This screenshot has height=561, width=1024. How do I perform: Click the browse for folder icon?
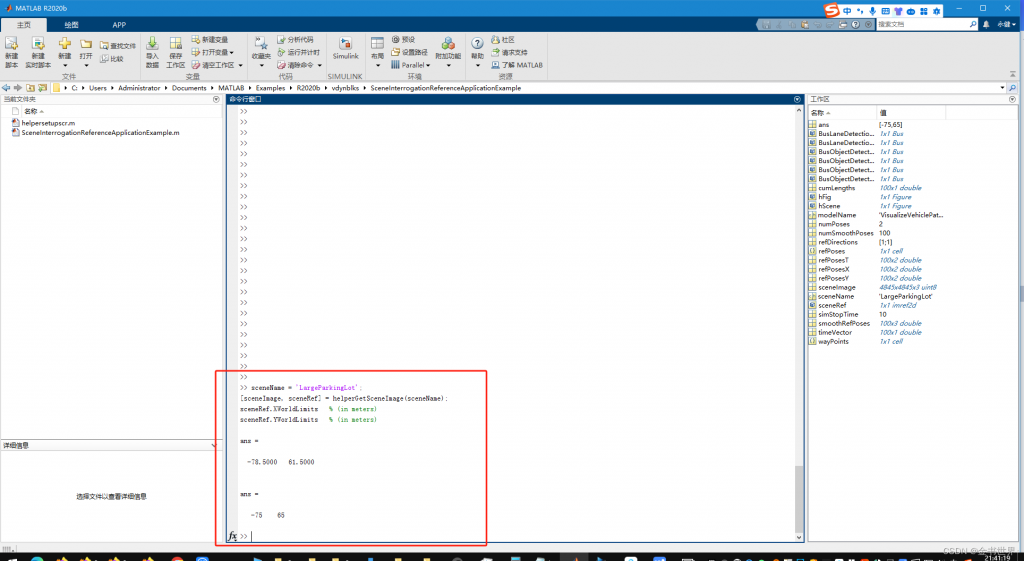point(42,88)
